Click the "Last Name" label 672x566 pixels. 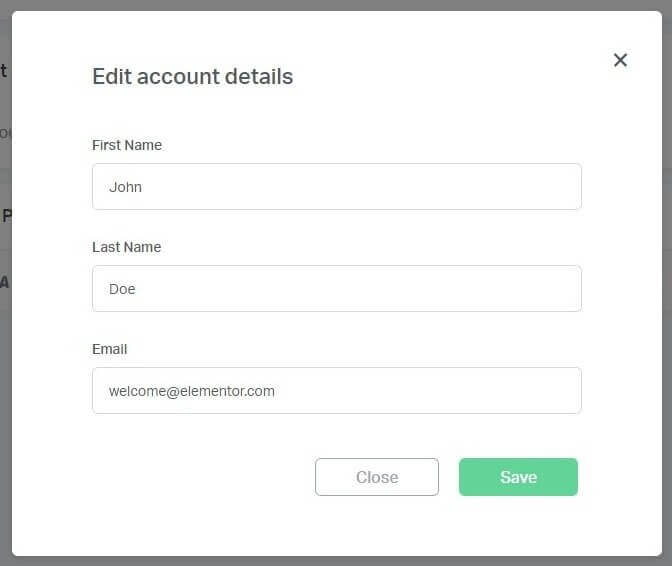coord(126,247)
